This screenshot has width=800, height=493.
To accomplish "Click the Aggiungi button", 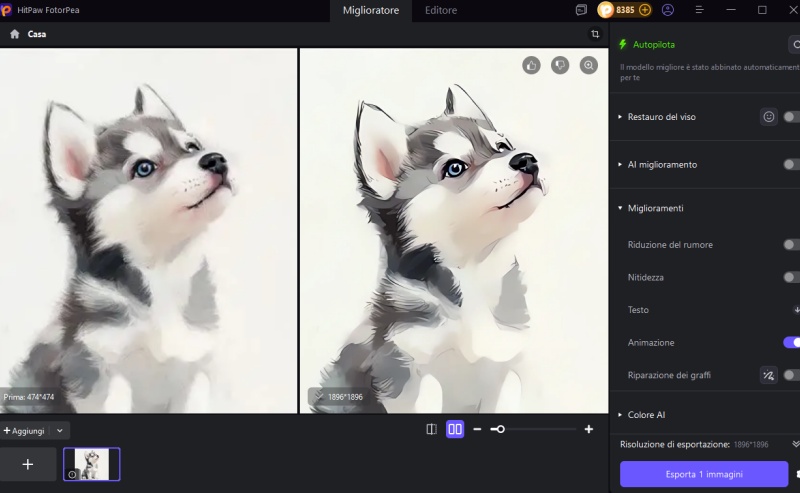I will (24, 431).
